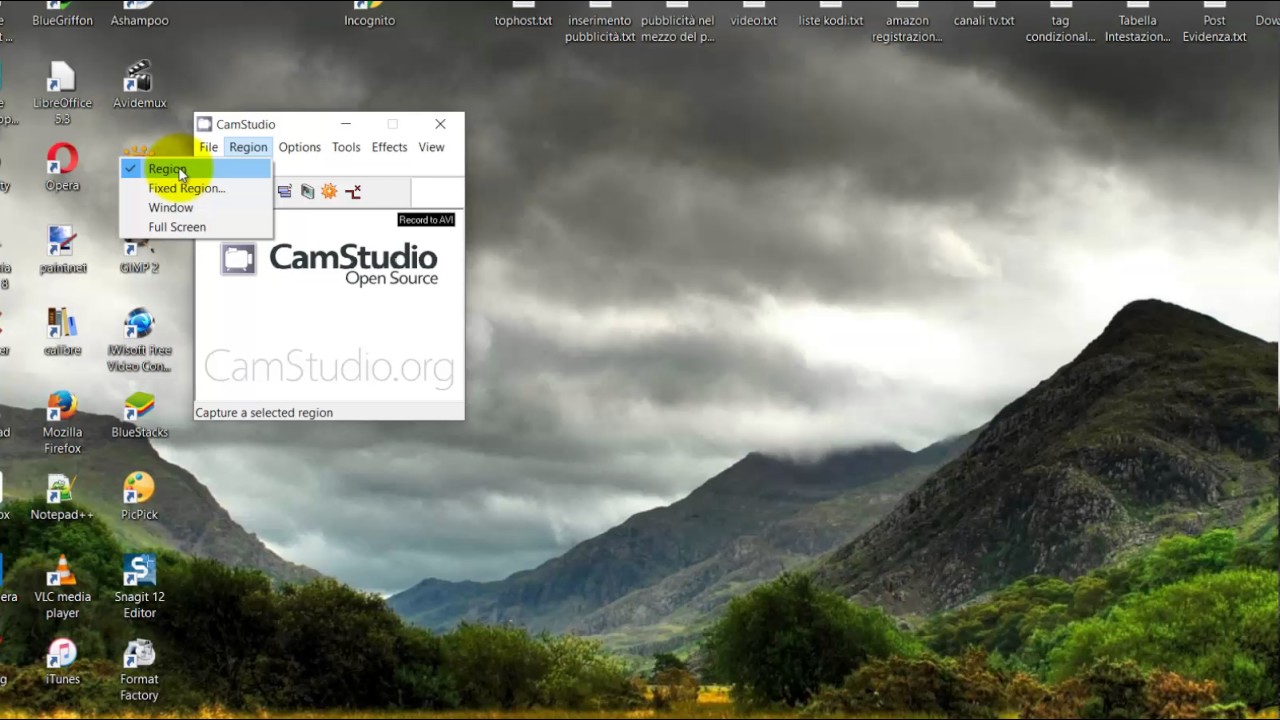
Task: Select the BlueGriffon desktop shortcut label
Action: click(62, 20)
